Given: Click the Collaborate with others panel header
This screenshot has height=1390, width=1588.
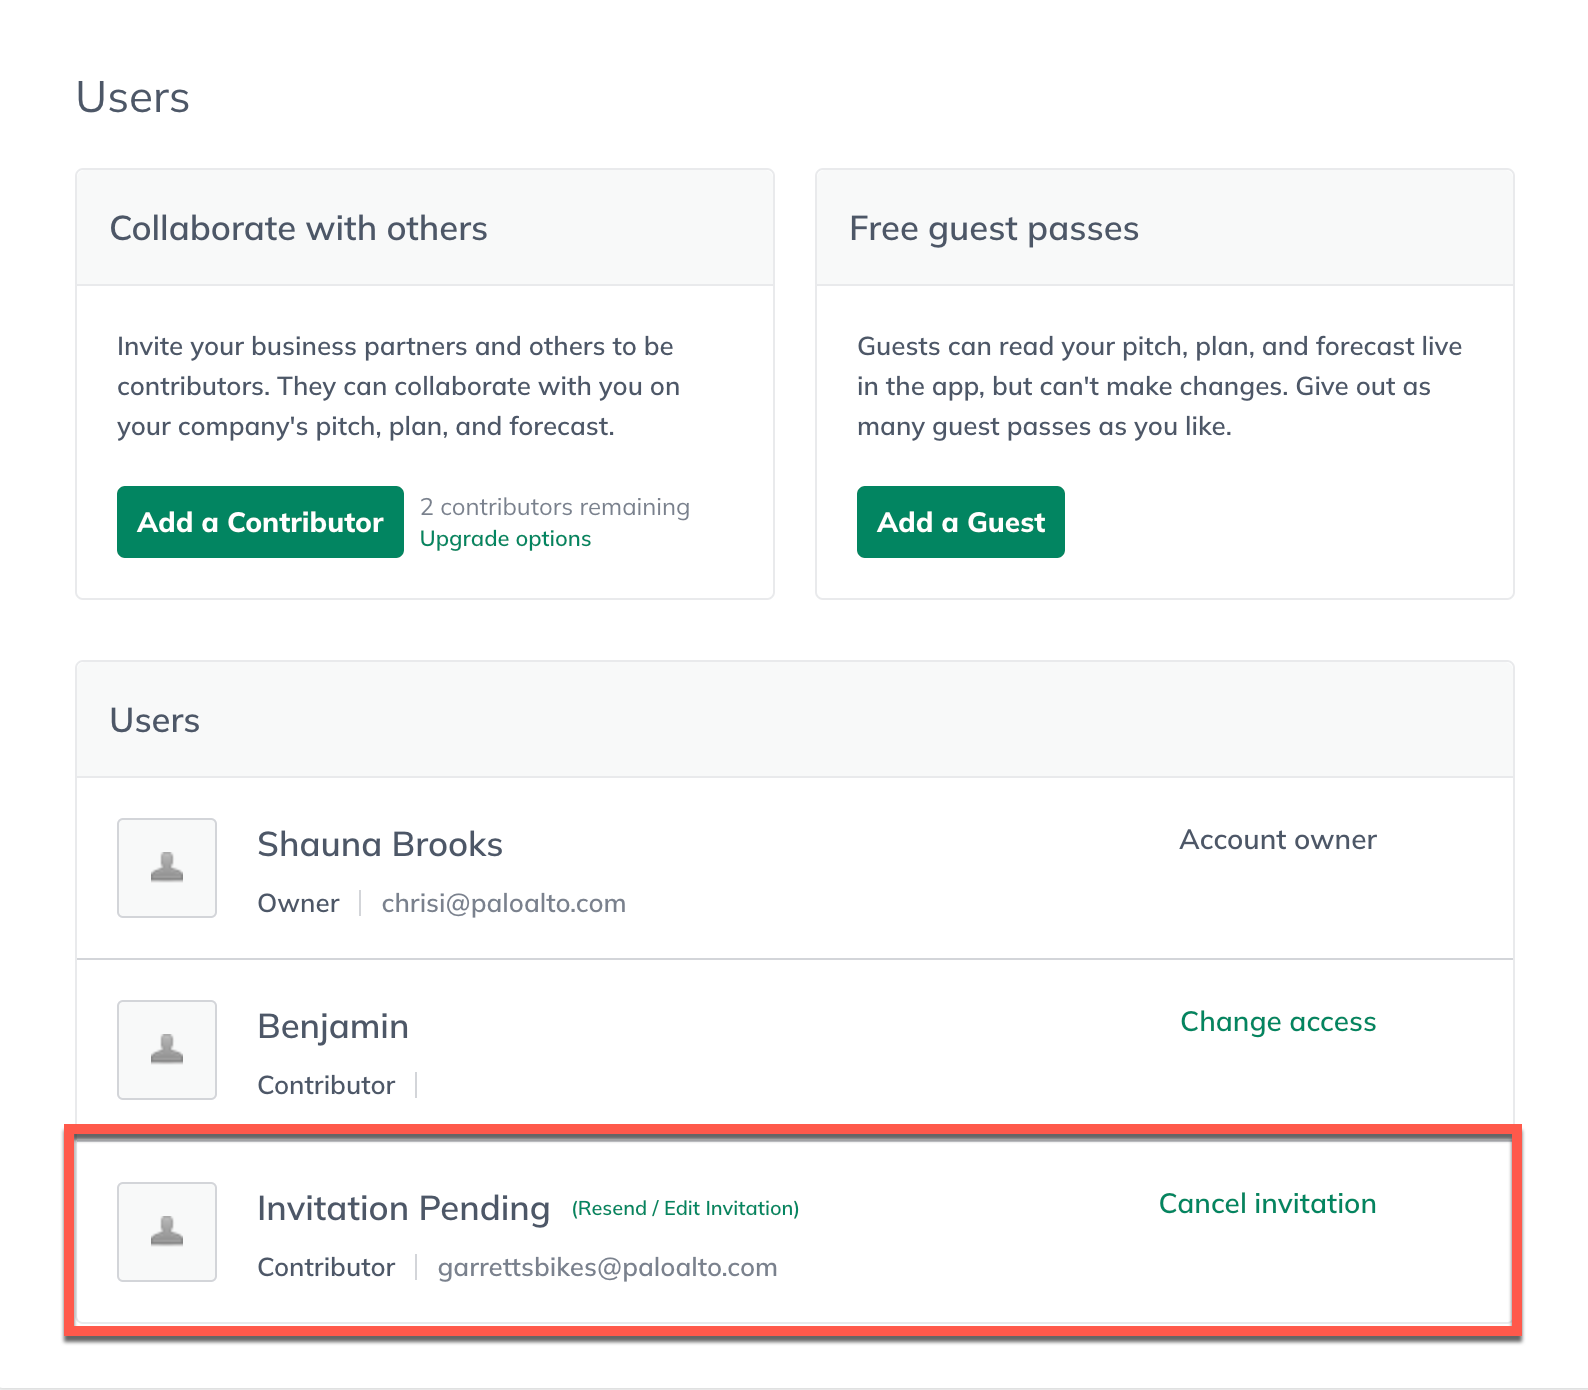Looking at the screenshot, I should [298, 229].
